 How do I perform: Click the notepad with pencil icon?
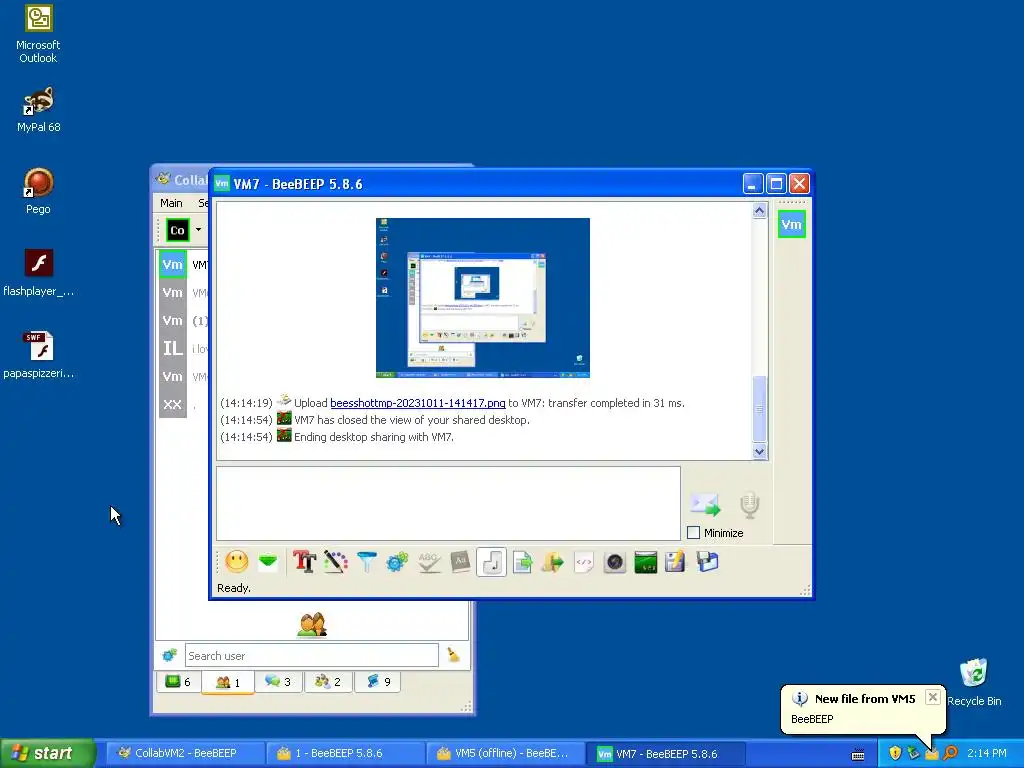[675, 562]
